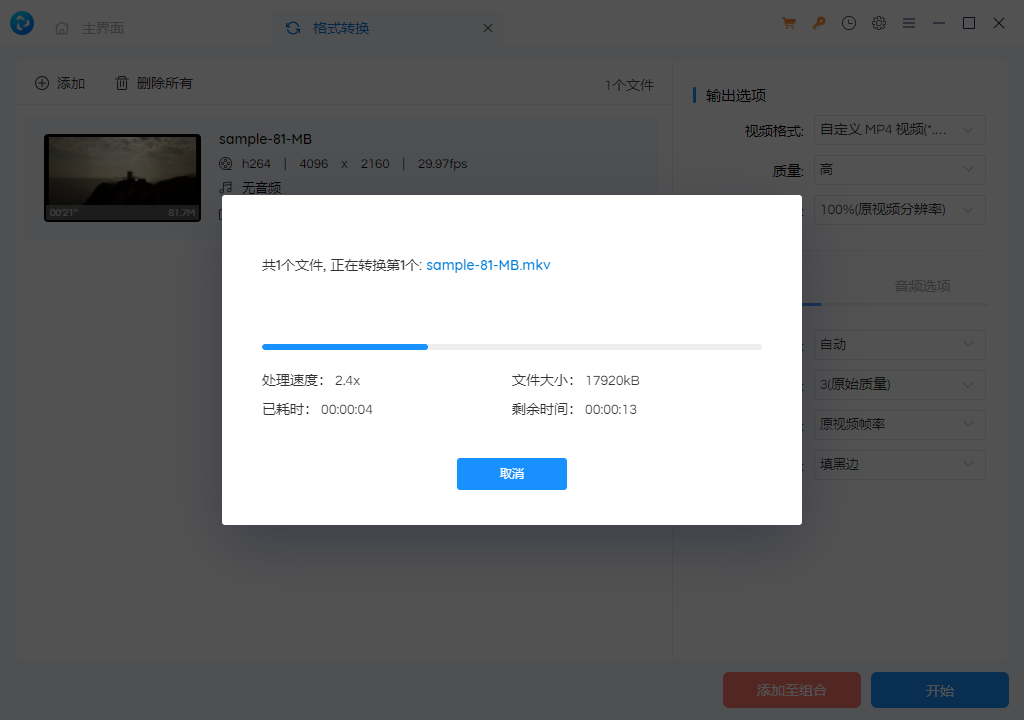
Task: Open the 质量 quality dropdown showing 高
Action: (x=898, y=170)
